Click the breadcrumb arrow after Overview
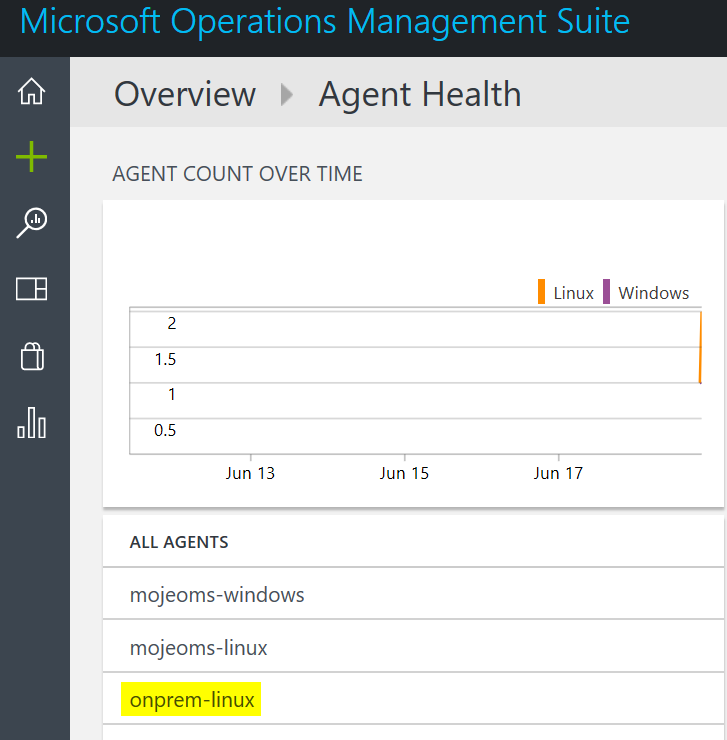 pyautogui.click(x=287, y=94)
